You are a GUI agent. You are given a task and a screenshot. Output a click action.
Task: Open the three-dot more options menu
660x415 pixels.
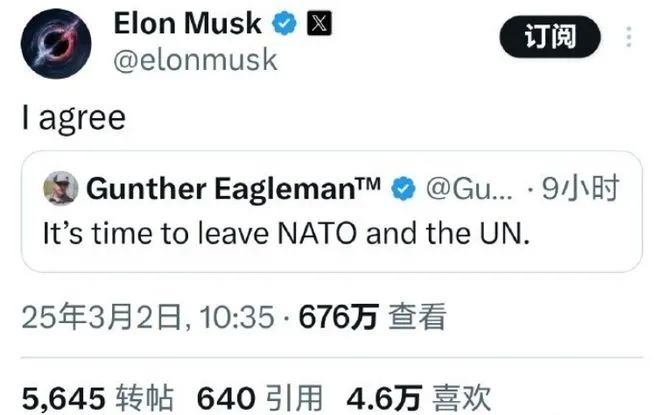point(628,38)
